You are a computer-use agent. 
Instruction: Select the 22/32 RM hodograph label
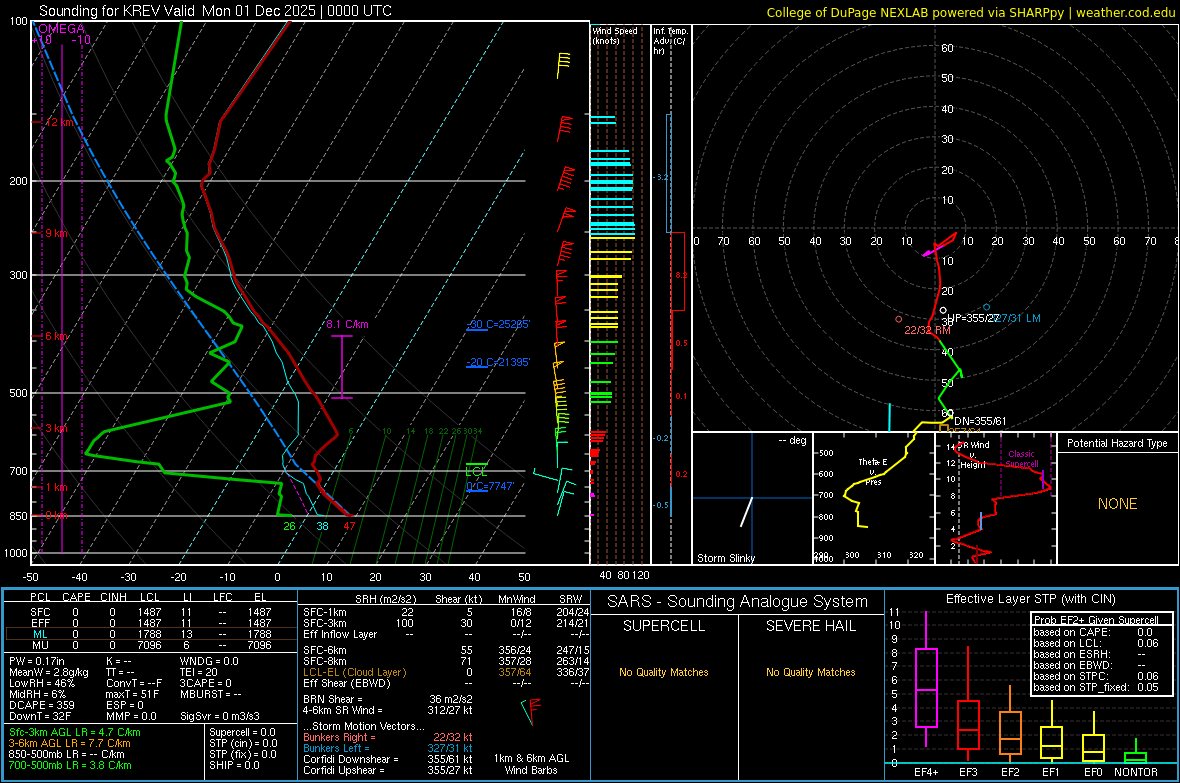pyautogui.click(x=927, y=330)
